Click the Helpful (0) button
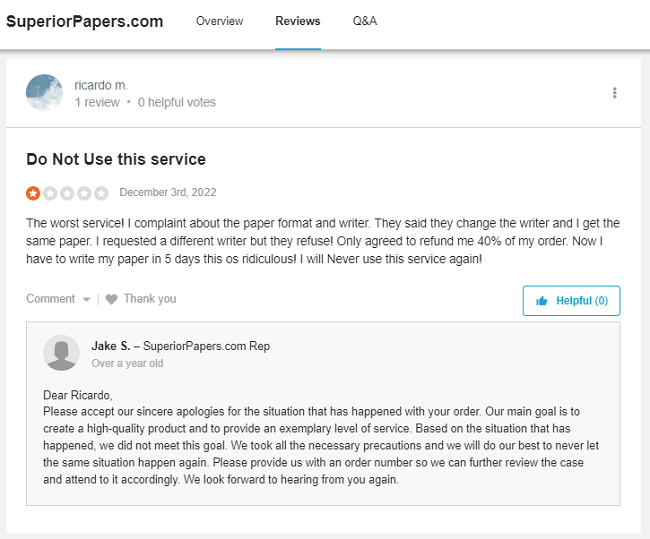650x539 pixels. click(571, 300)
